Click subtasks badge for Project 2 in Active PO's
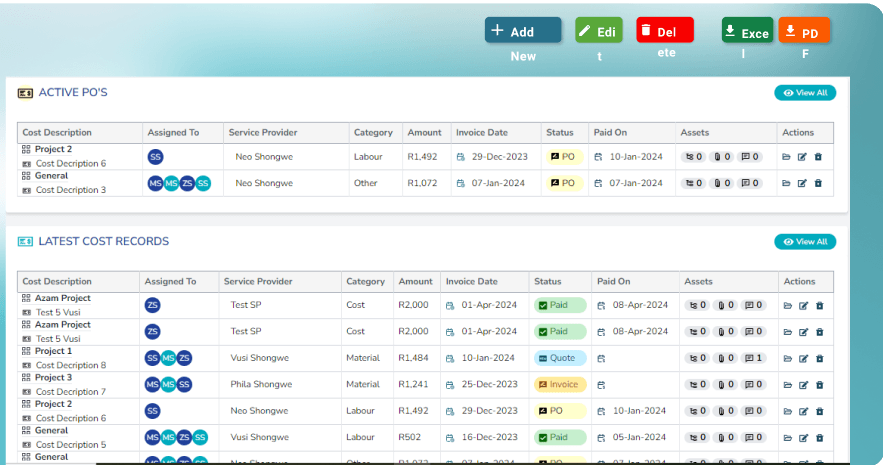Screen dimensions: 883x465 693,157
